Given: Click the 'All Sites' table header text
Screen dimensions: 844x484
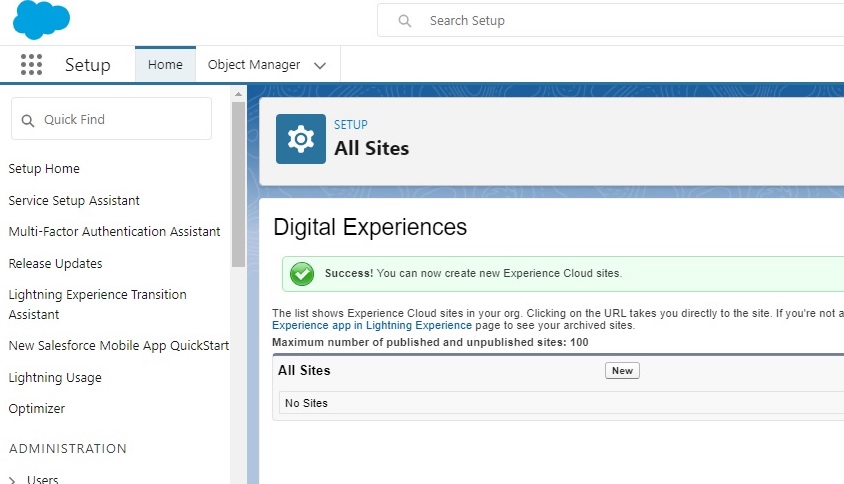Looking at the screenshot, I should click(x=304, y=370).
